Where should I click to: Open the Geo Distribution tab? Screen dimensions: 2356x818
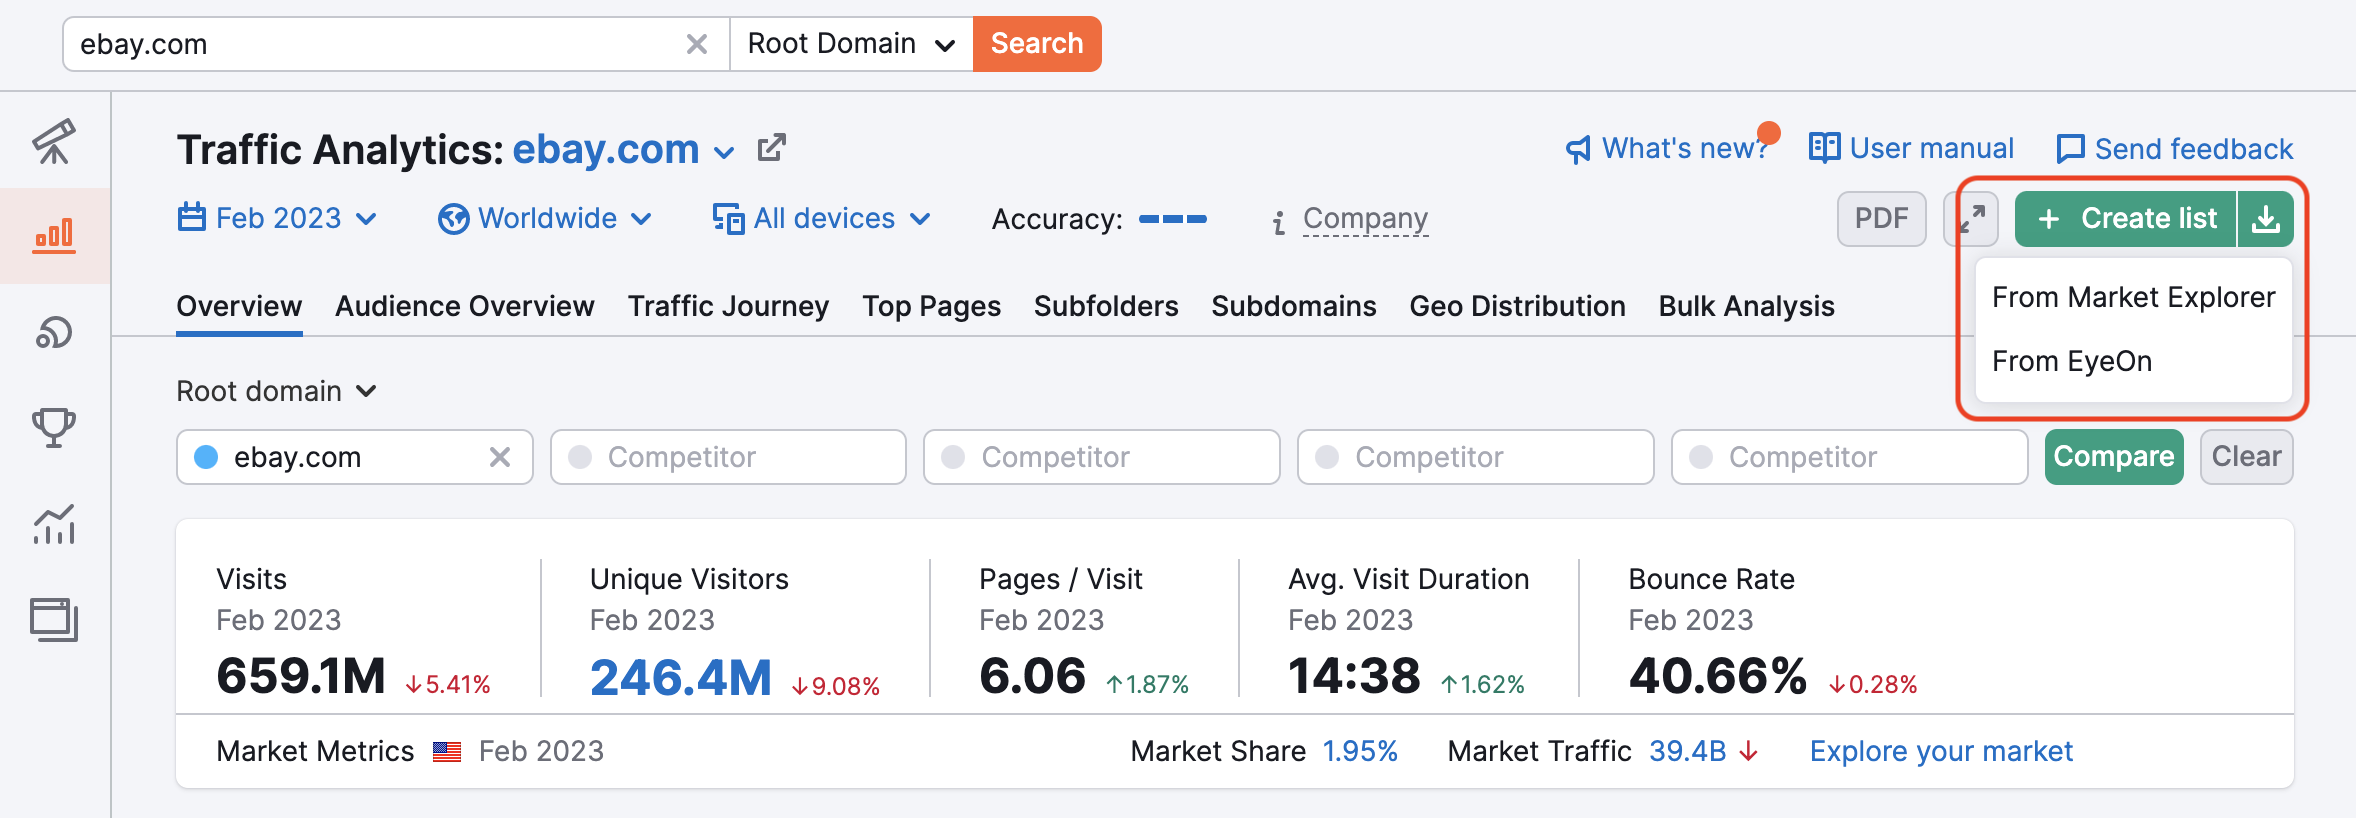pos(1518,306)
